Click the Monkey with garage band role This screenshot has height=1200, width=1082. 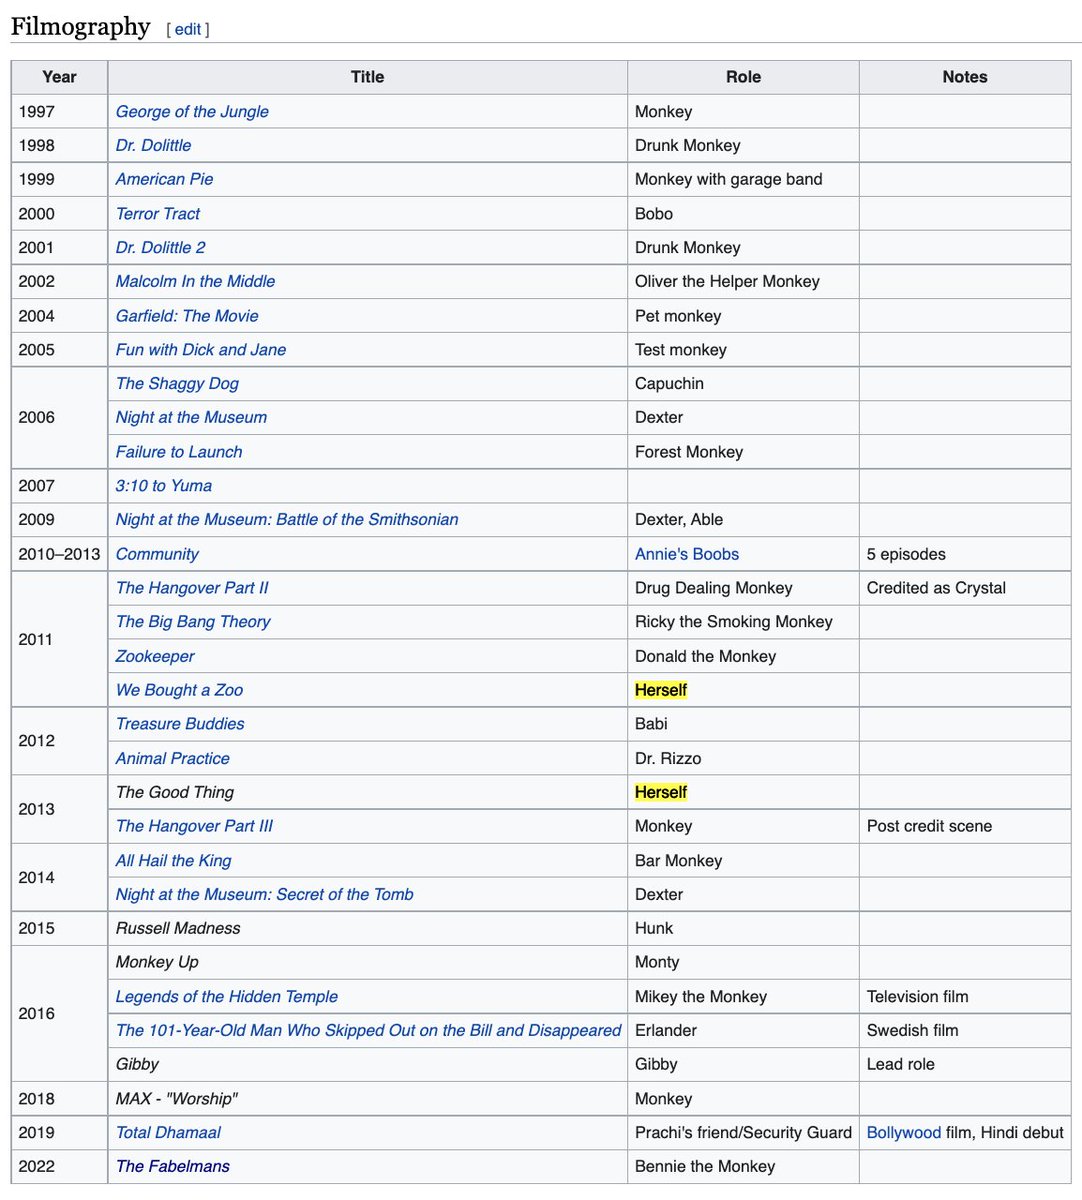(x=728, y=180)
